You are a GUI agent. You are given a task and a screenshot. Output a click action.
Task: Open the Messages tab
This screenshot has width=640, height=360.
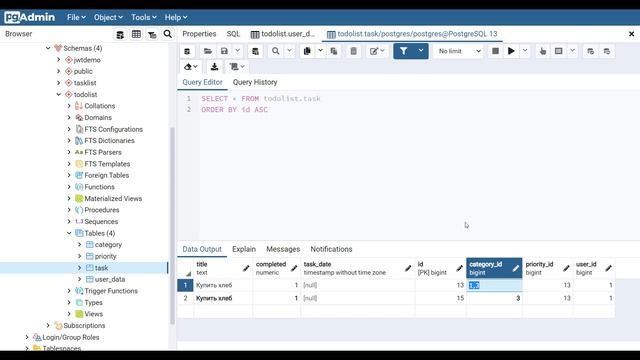pos(283,249)
